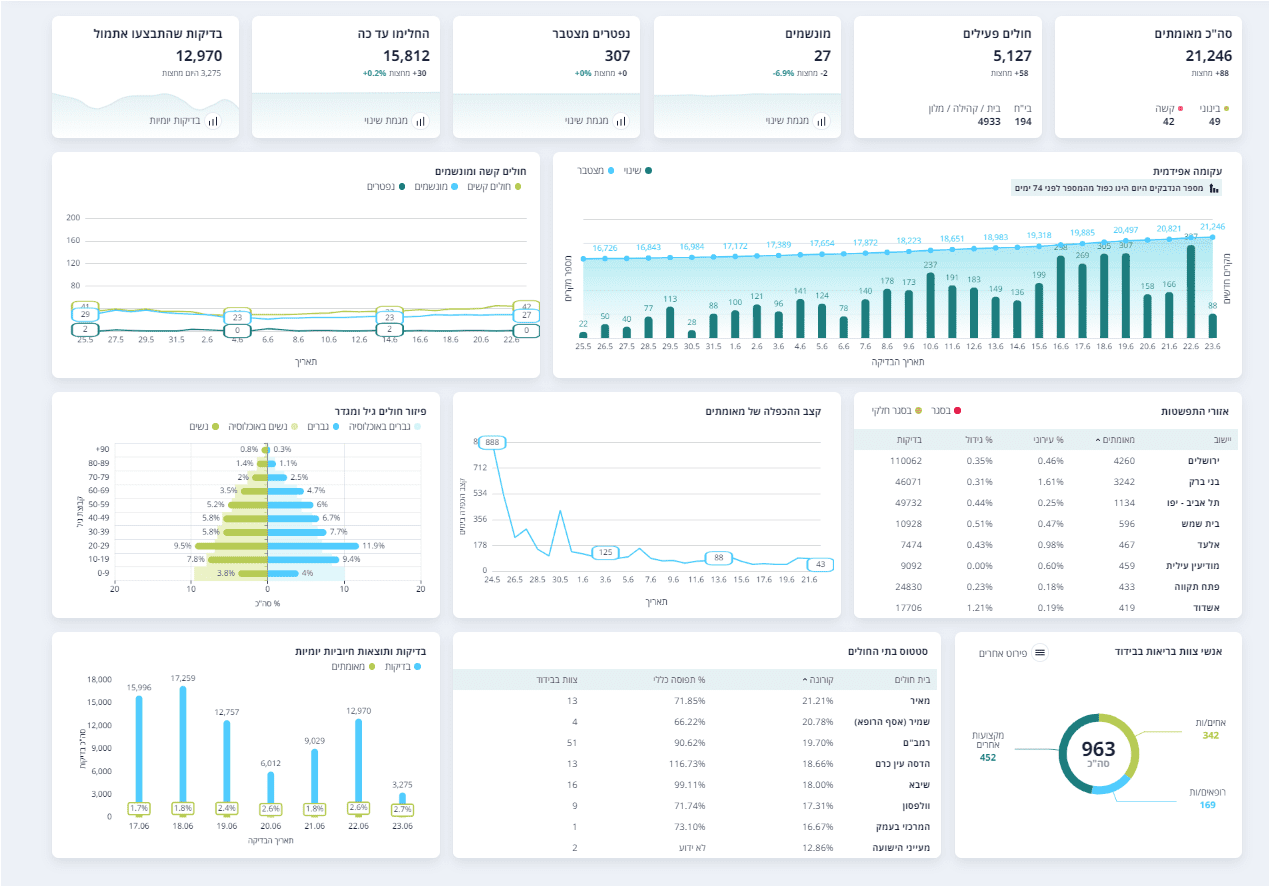Click the פירוט אחרים link
Image resolution: width=1270 pixels, height=887 pixels.
(x=1003, y=652)
